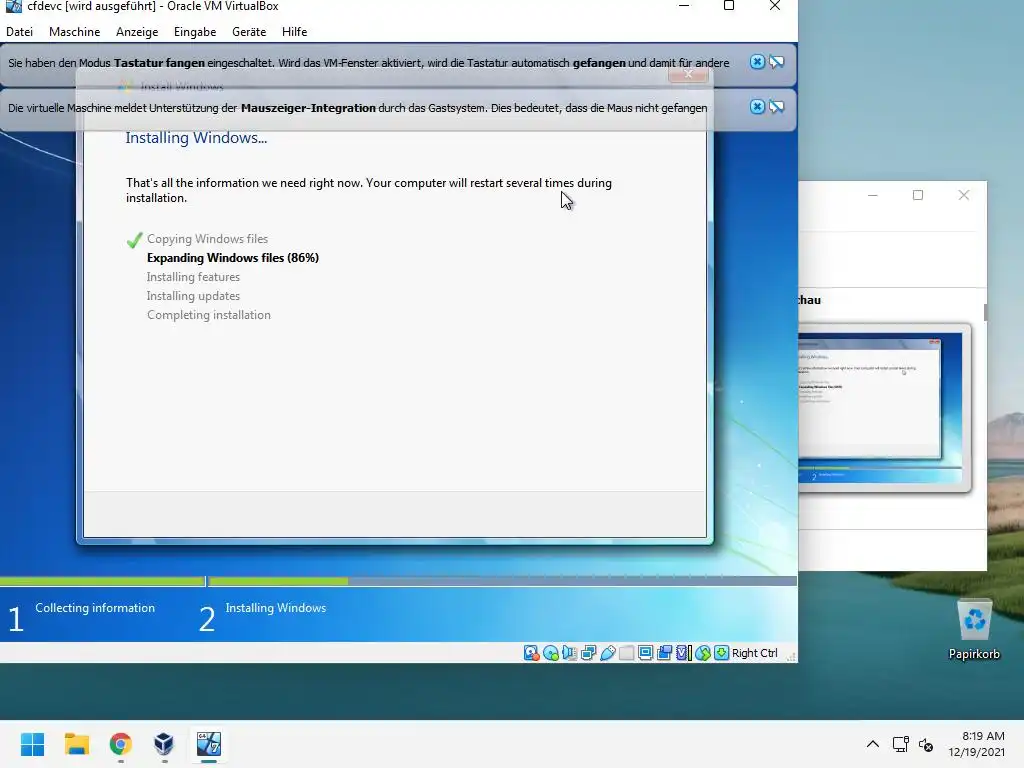Open the Hilfe menu
The image size is (1024, 768).
295,32
